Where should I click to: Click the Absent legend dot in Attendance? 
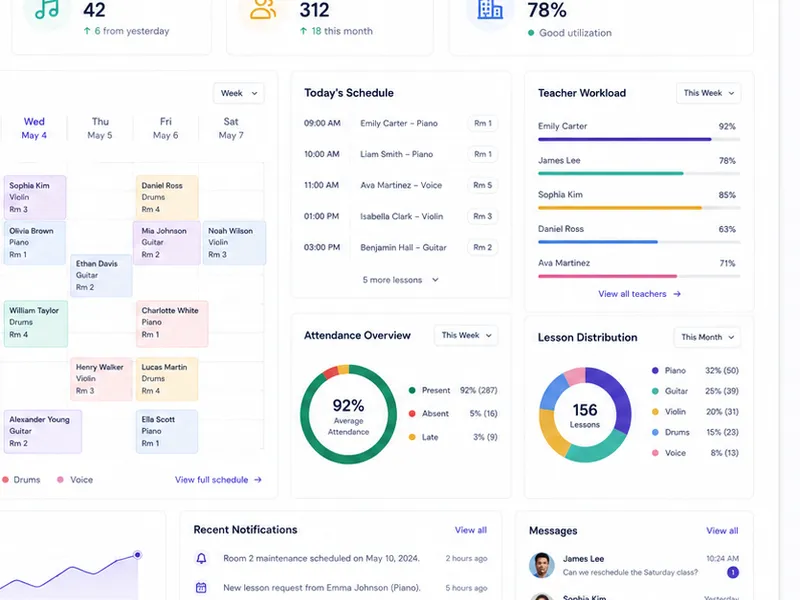point(412,414)
